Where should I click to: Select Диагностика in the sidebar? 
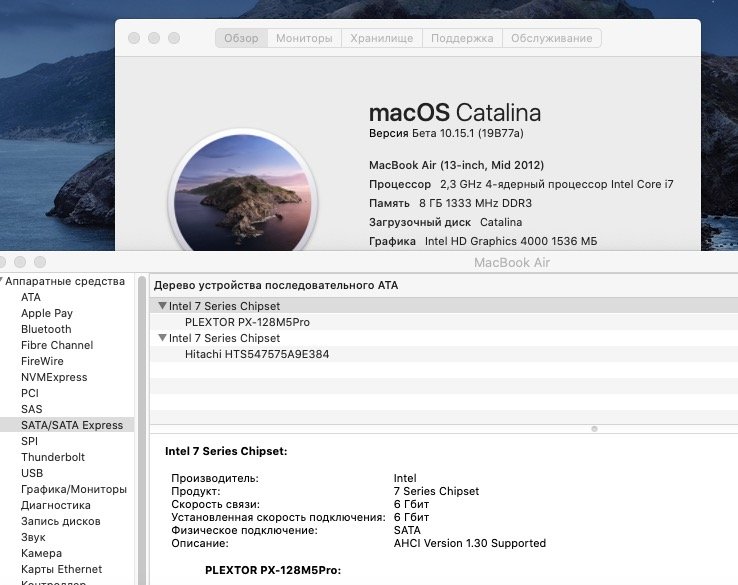pos(56,505)
